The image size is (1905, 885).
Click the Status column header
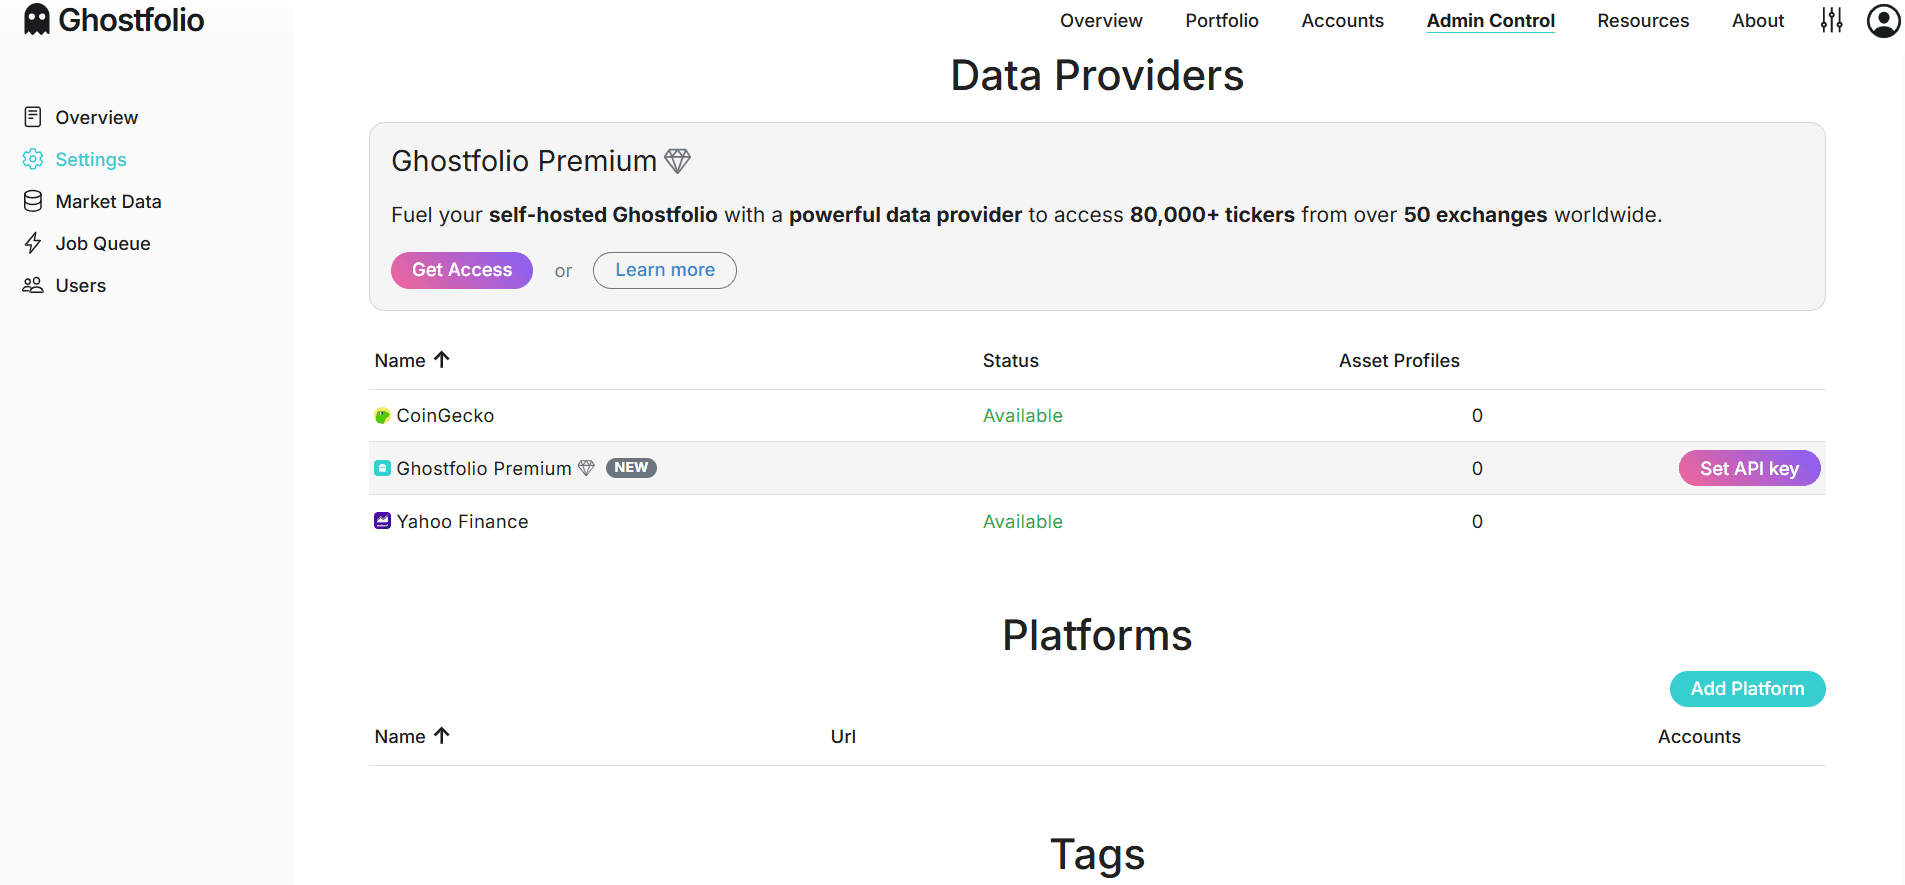tap(1011, 361)
